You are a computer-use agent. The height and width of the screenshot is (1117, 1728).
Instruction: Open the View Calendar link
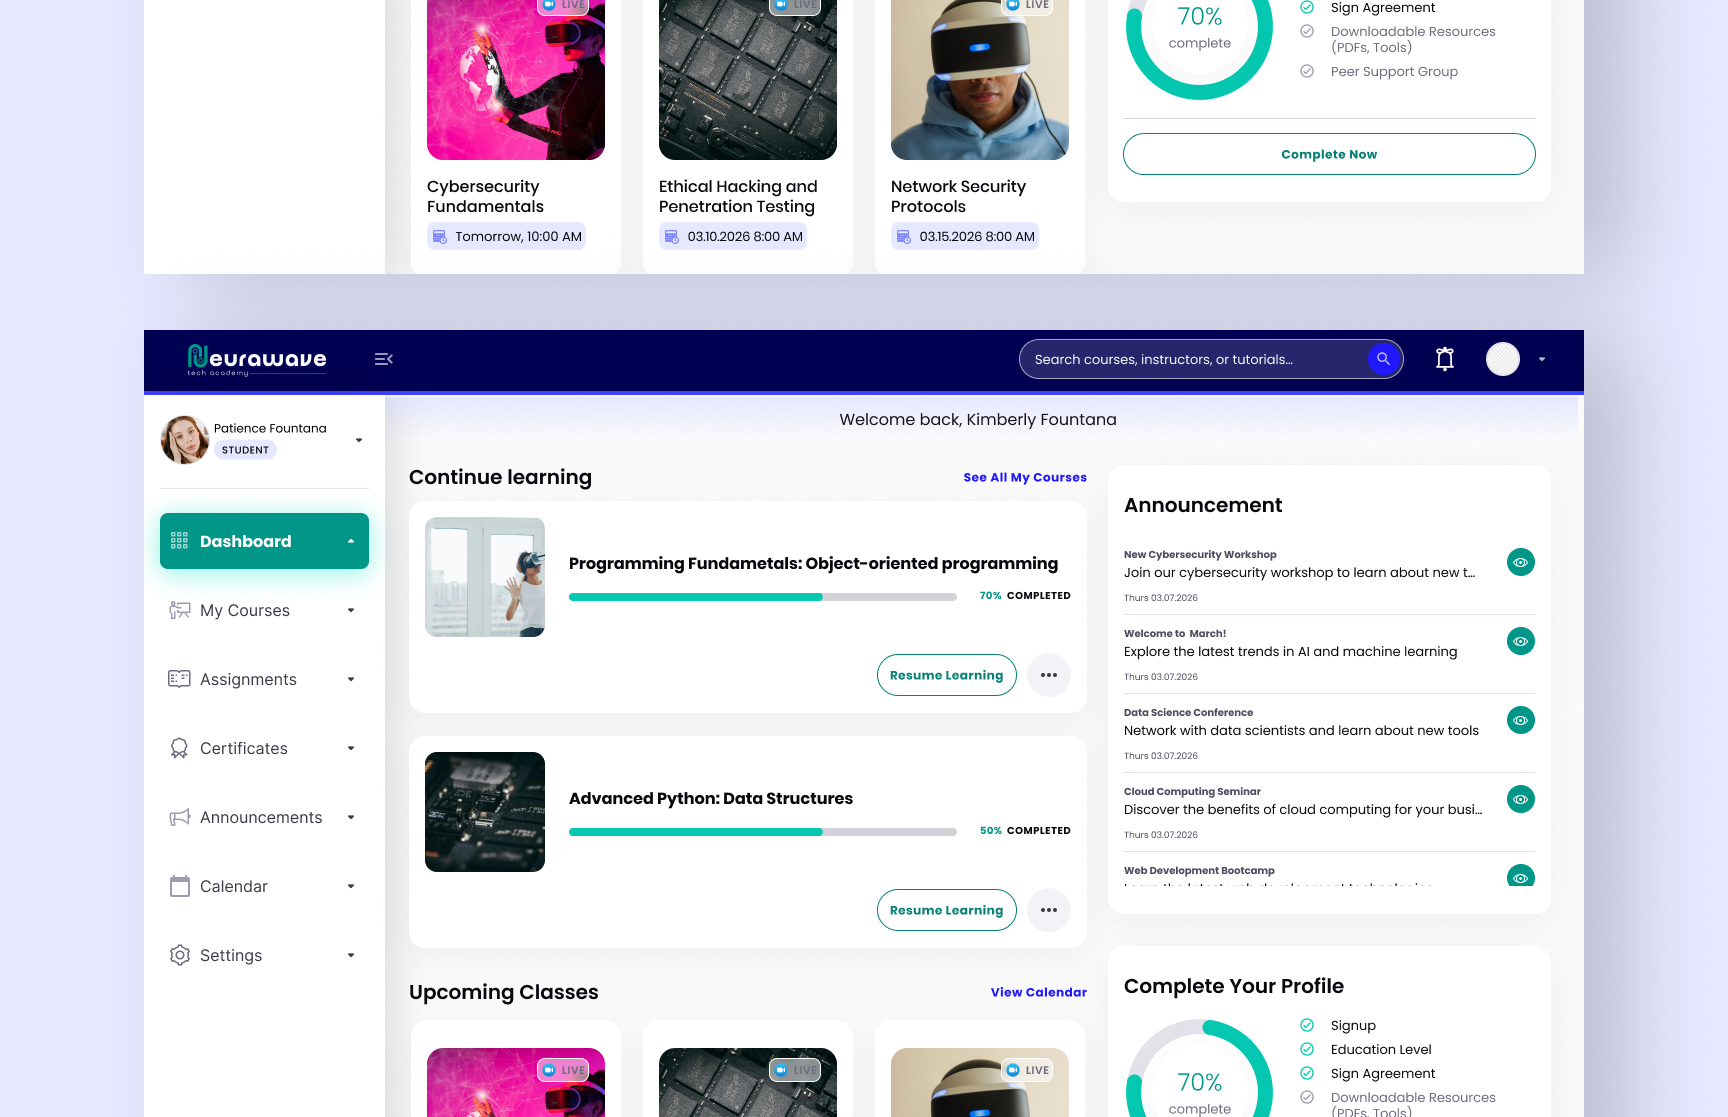[x=1039, y=992]
